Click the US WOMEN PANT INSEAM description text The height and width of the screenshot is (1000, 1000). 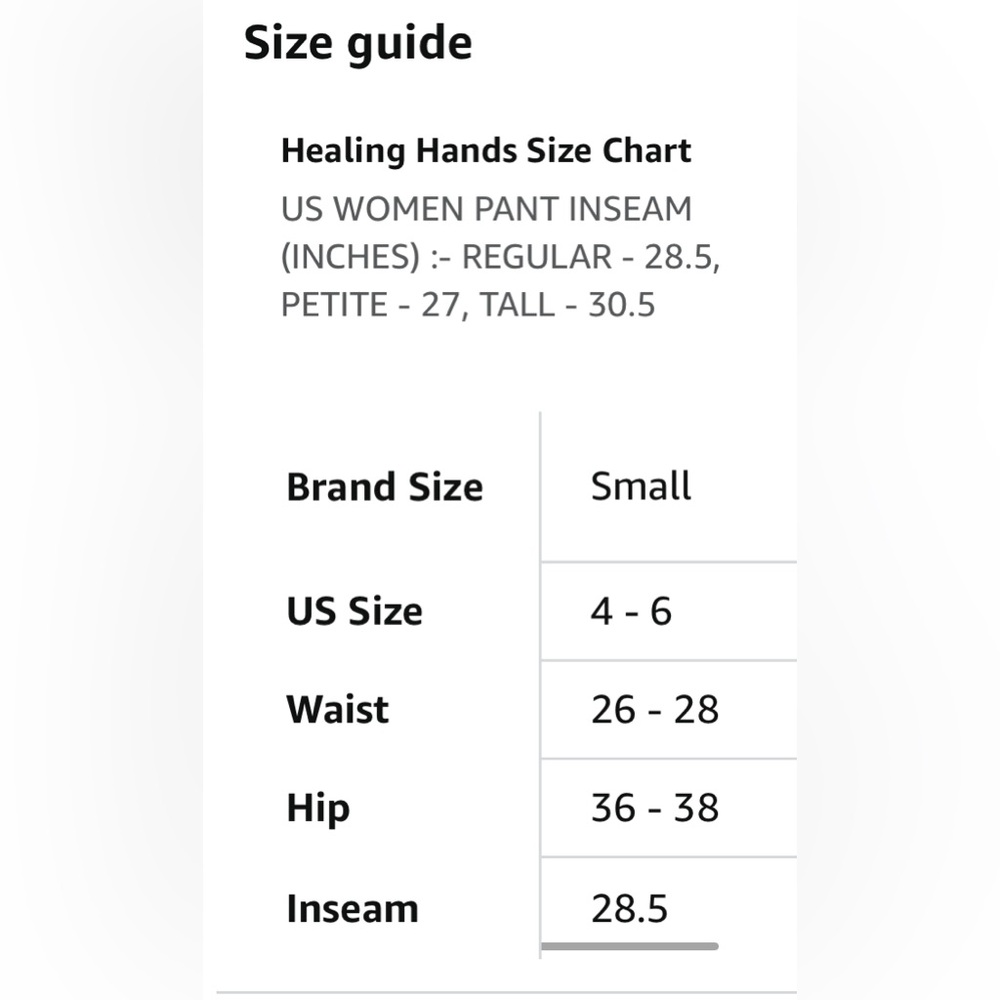point(501,256)
